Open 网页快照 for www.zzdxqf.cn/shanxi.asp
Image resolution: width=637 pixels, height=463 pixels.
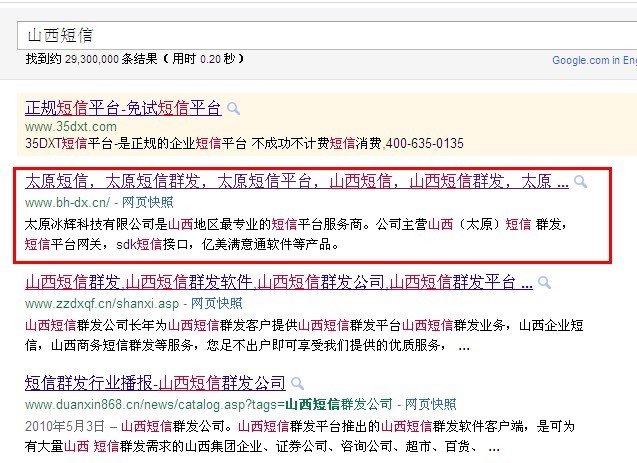click(x=217, y=303)
